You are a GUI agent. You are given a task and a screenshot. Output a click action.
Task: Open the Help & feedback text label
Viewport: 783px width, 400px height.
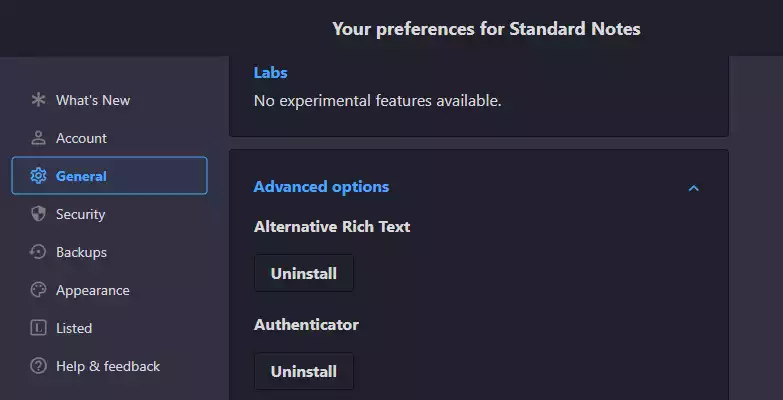tap(108, 366)
